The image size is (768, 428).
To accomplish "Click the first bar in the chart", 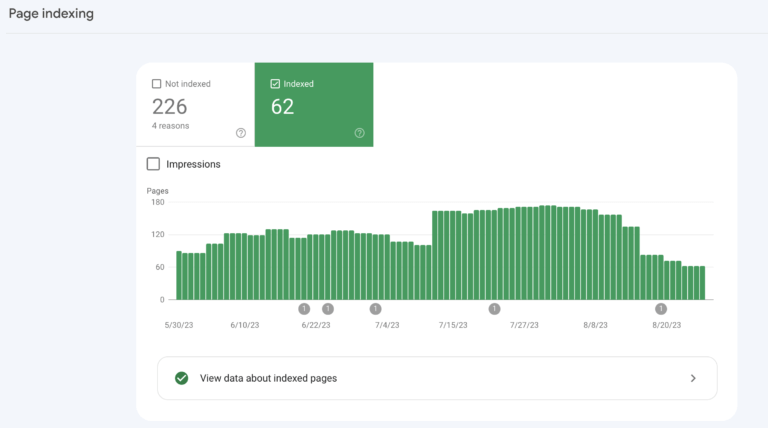I will (x=179, y=275).
